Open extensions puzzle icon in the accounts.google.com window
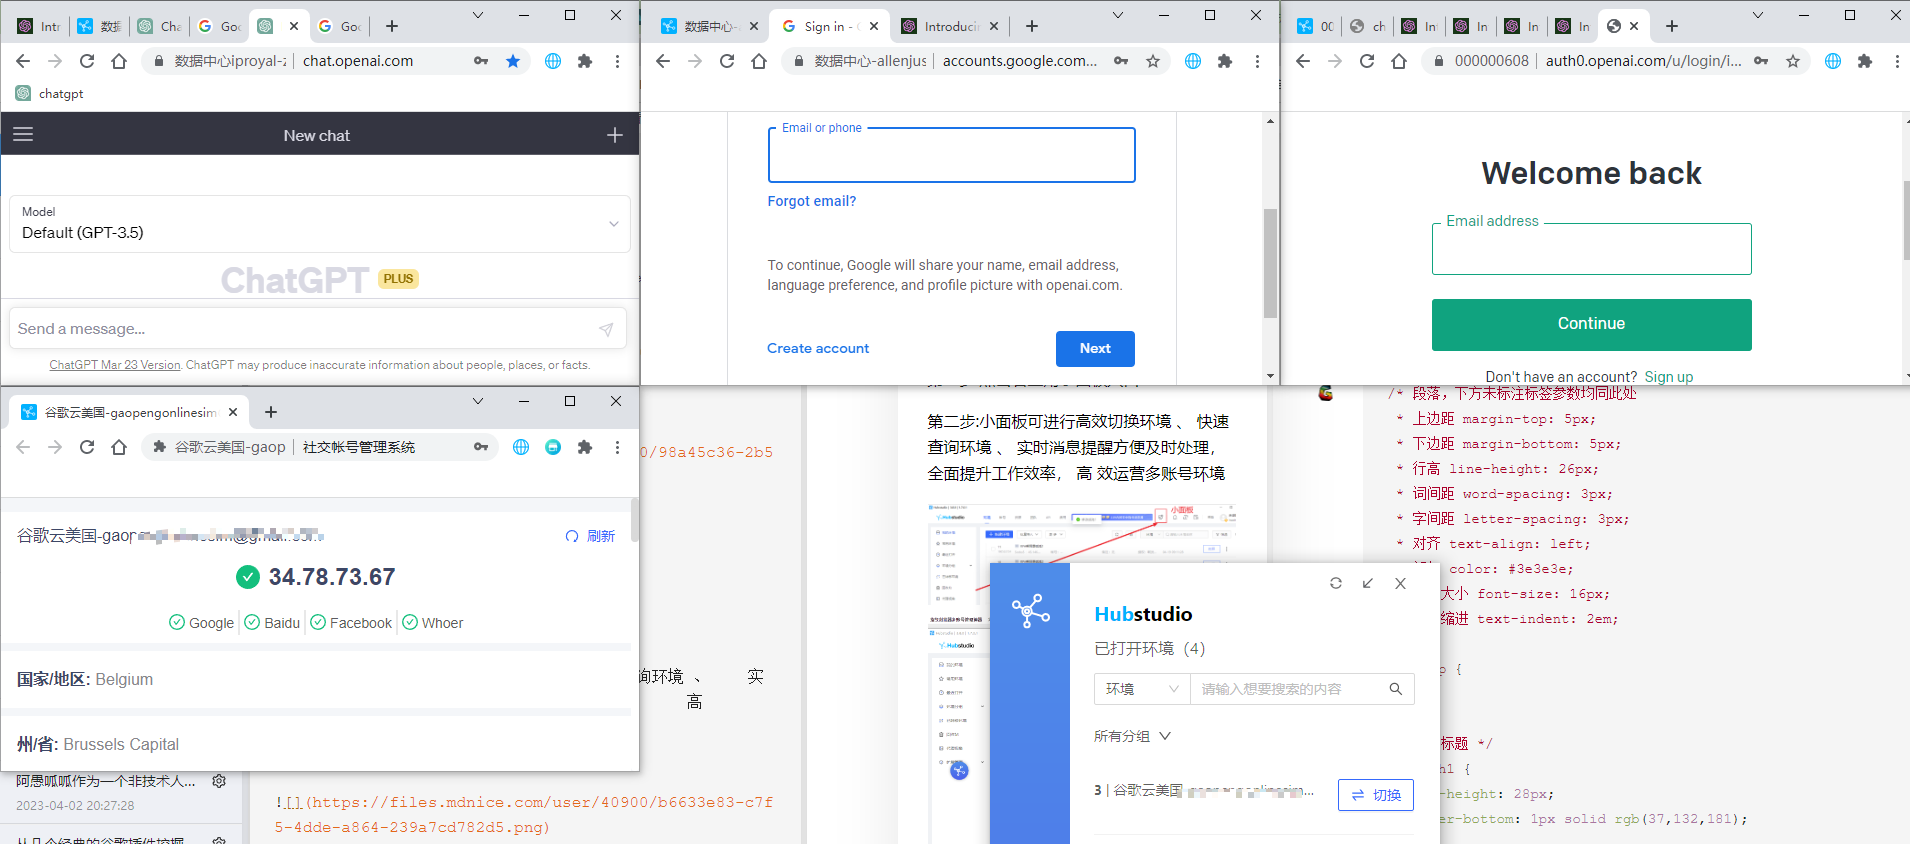 click(x=1225, y=61)
